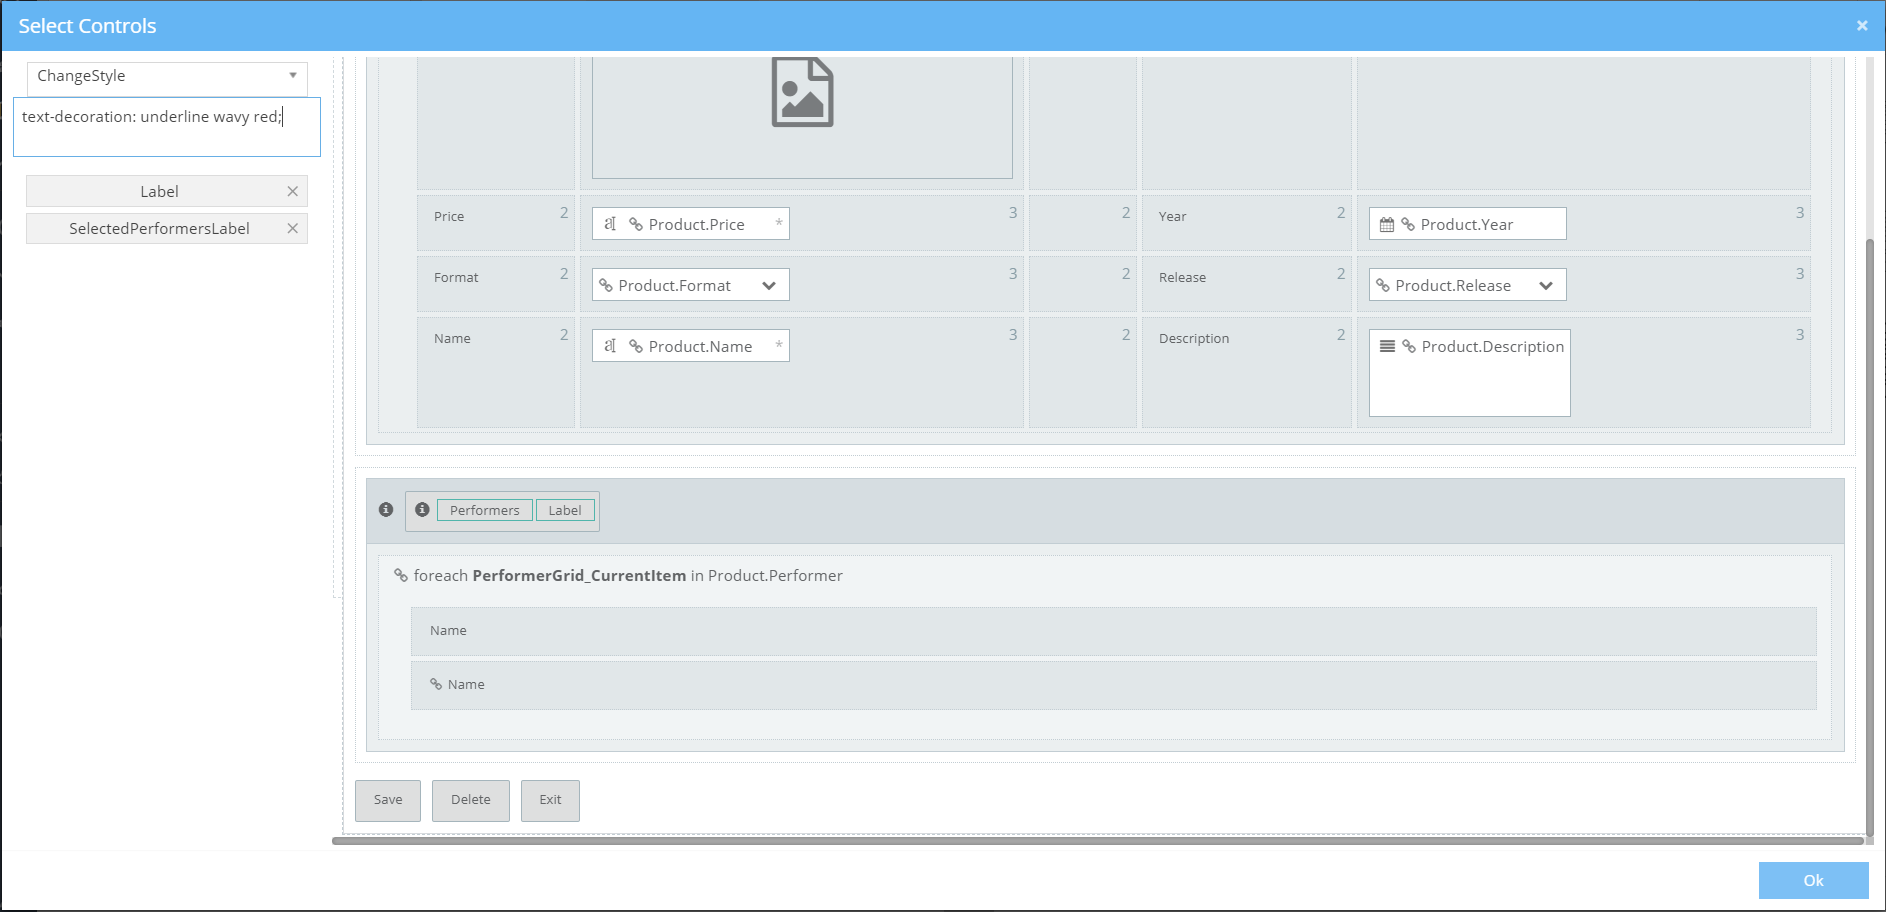Click the outer info icon beside Performers section
The width and height of the screenshot is (1886, 912).
386,510
